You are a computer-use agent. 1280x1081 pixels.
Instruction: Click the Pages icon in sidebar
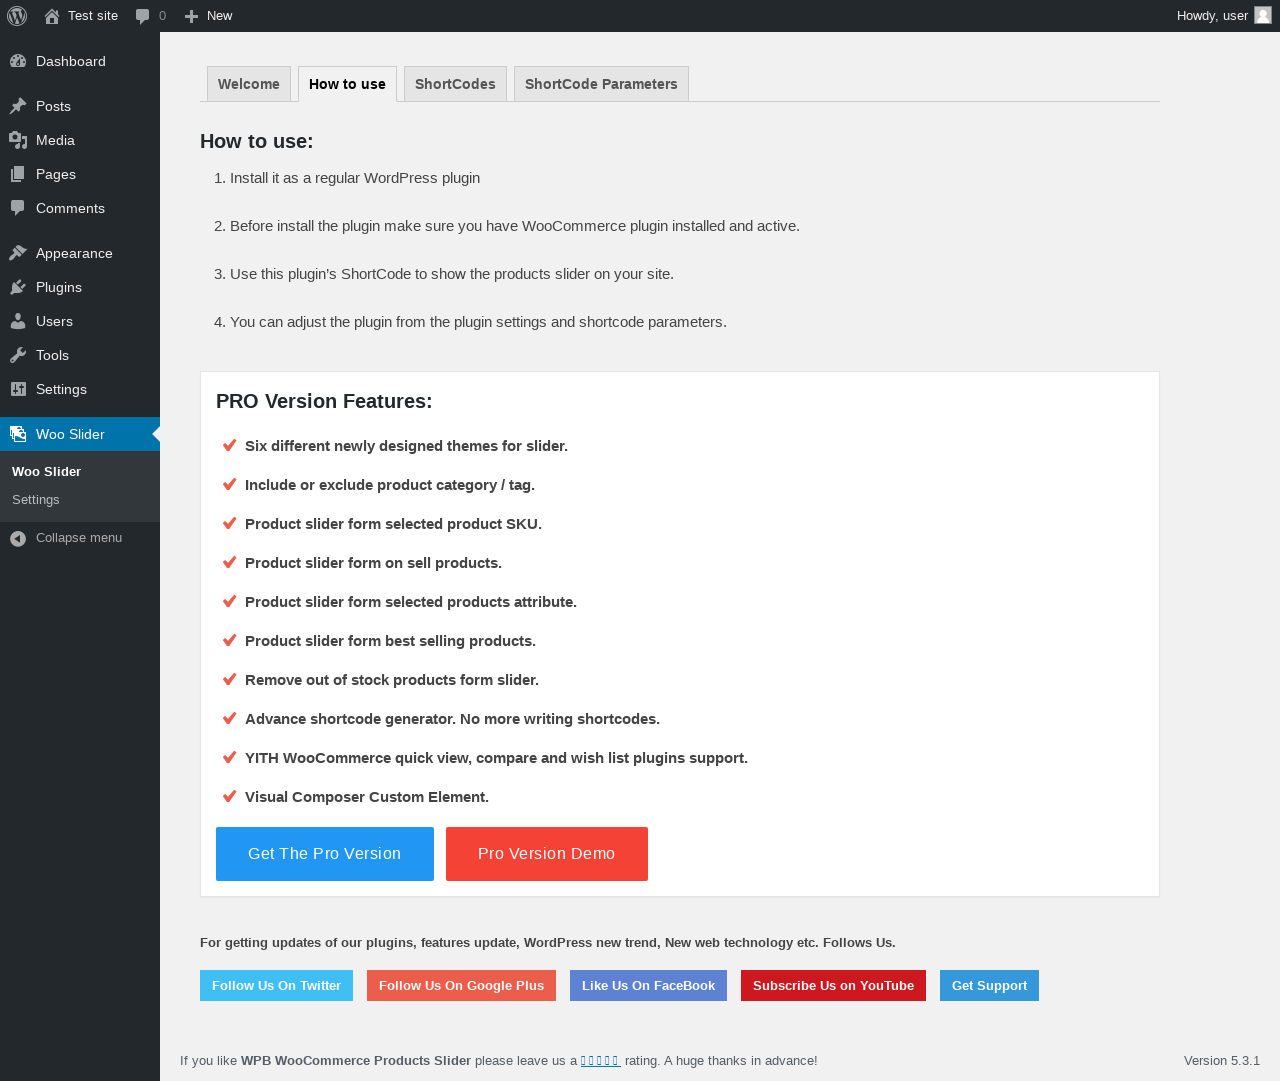pos(18,174)
